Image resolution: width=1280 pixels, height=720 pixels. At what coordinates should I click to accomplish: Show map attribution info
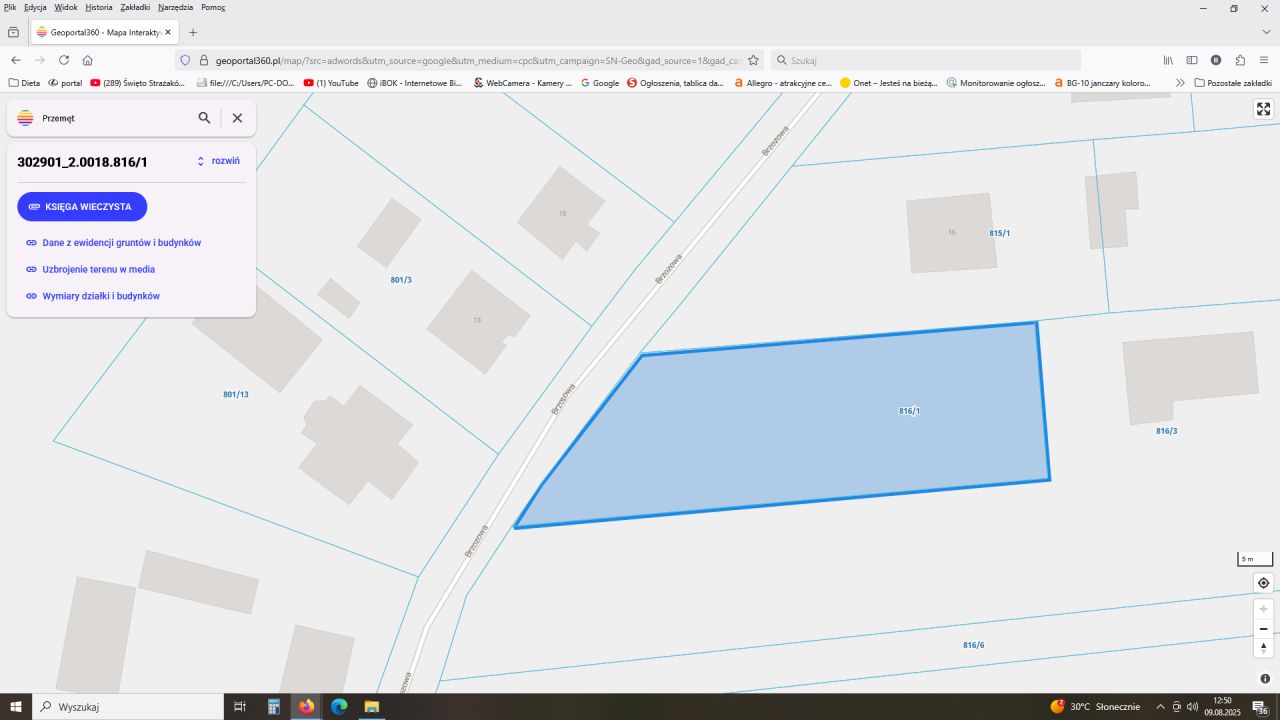1265,678
